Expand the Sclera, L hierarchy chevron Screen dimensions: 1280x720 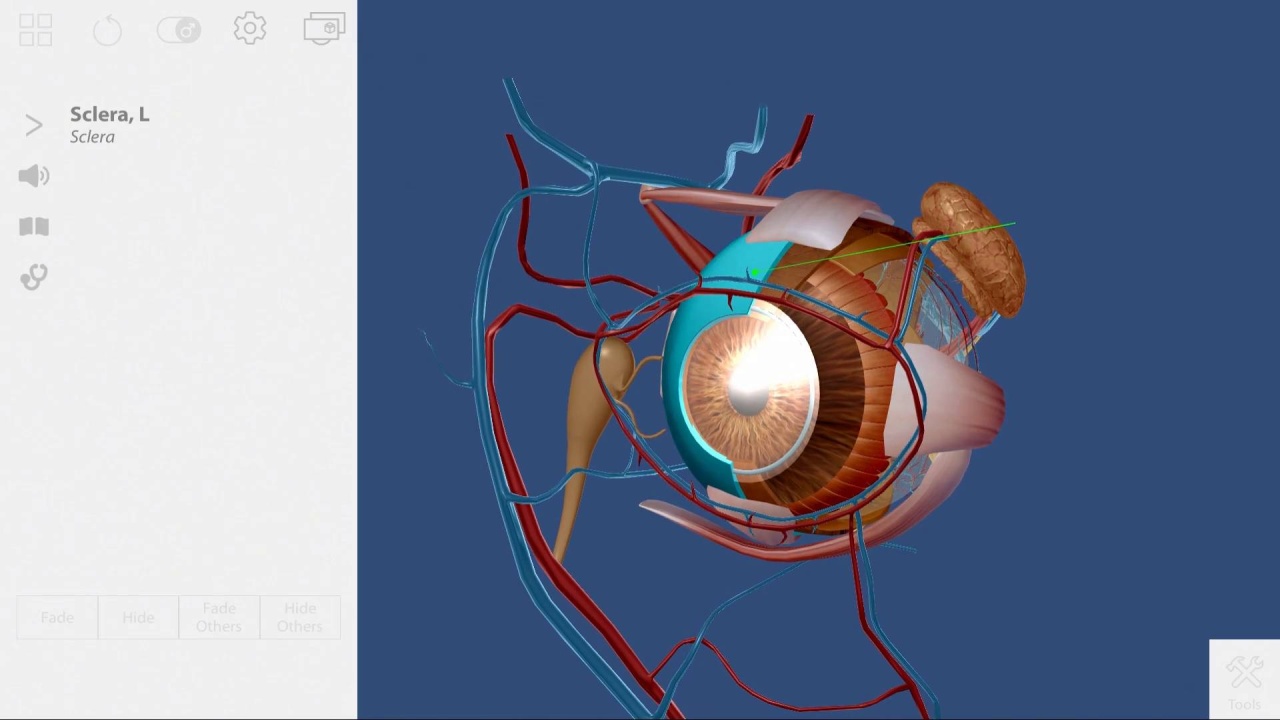(x=34, y=125)
